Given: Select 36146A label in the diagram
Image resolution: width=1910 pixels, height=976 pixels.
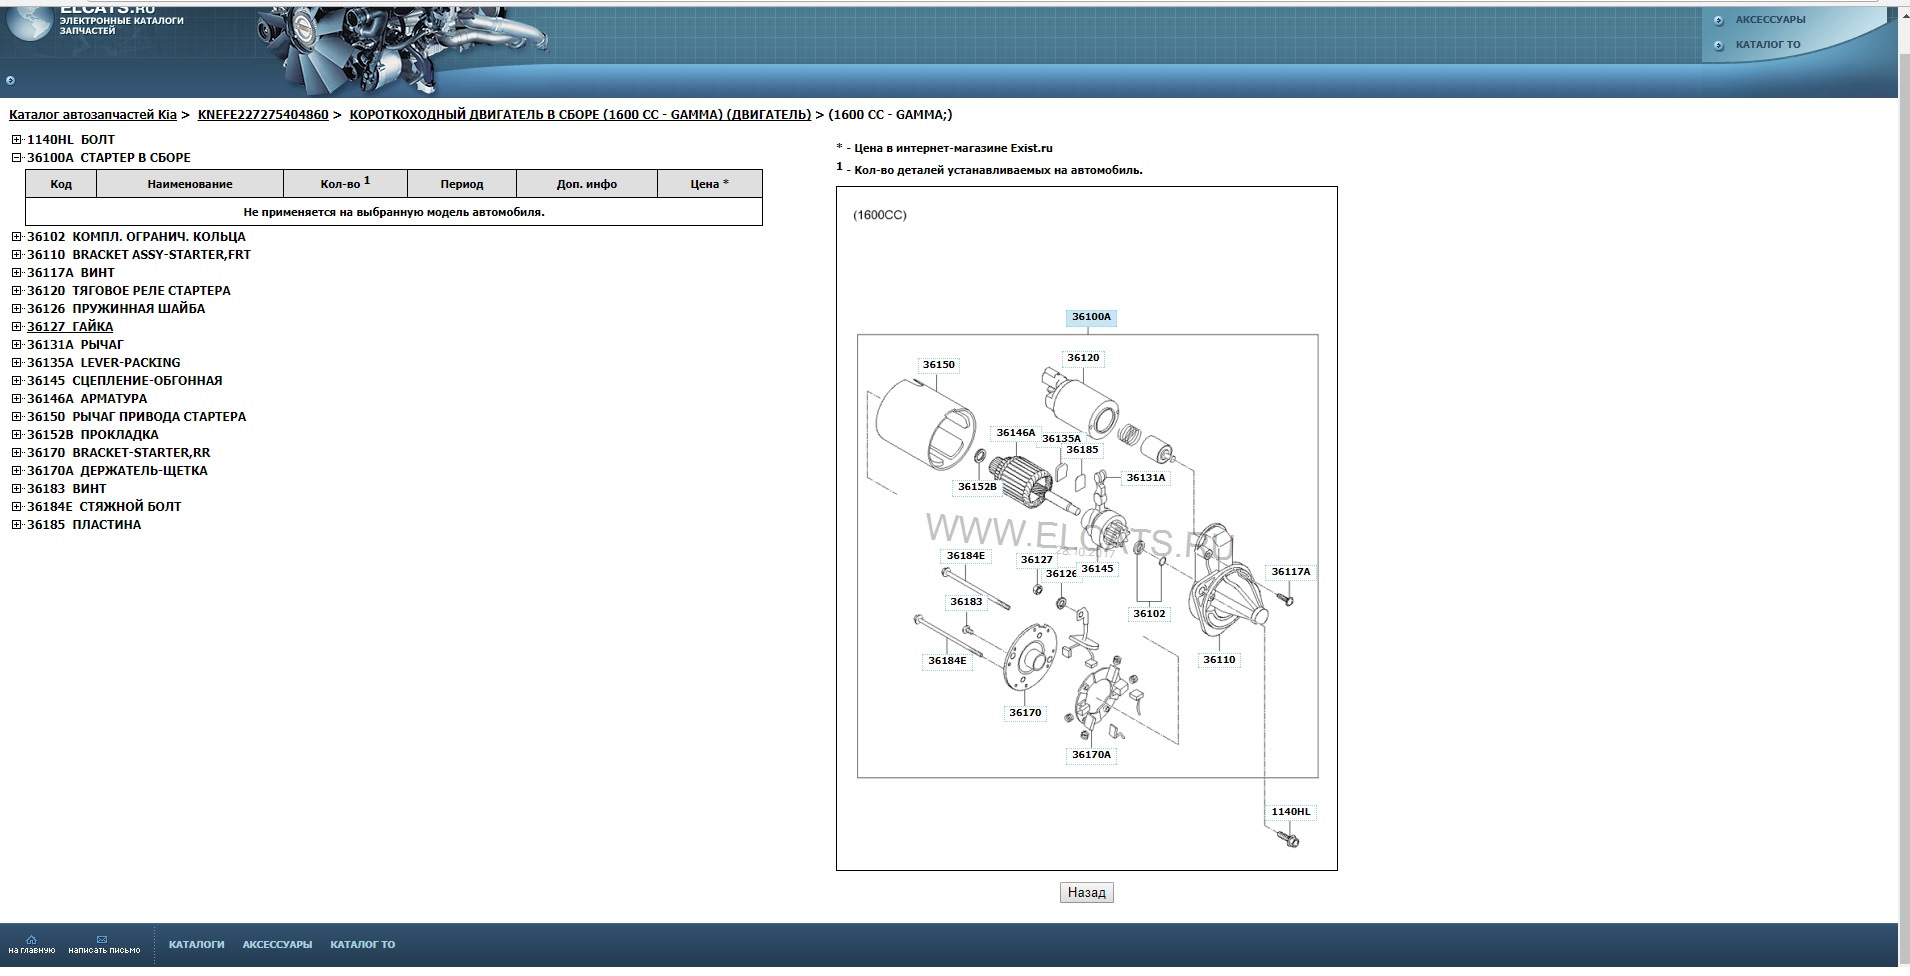Looking at the screenshot, I should point(1016,433).
